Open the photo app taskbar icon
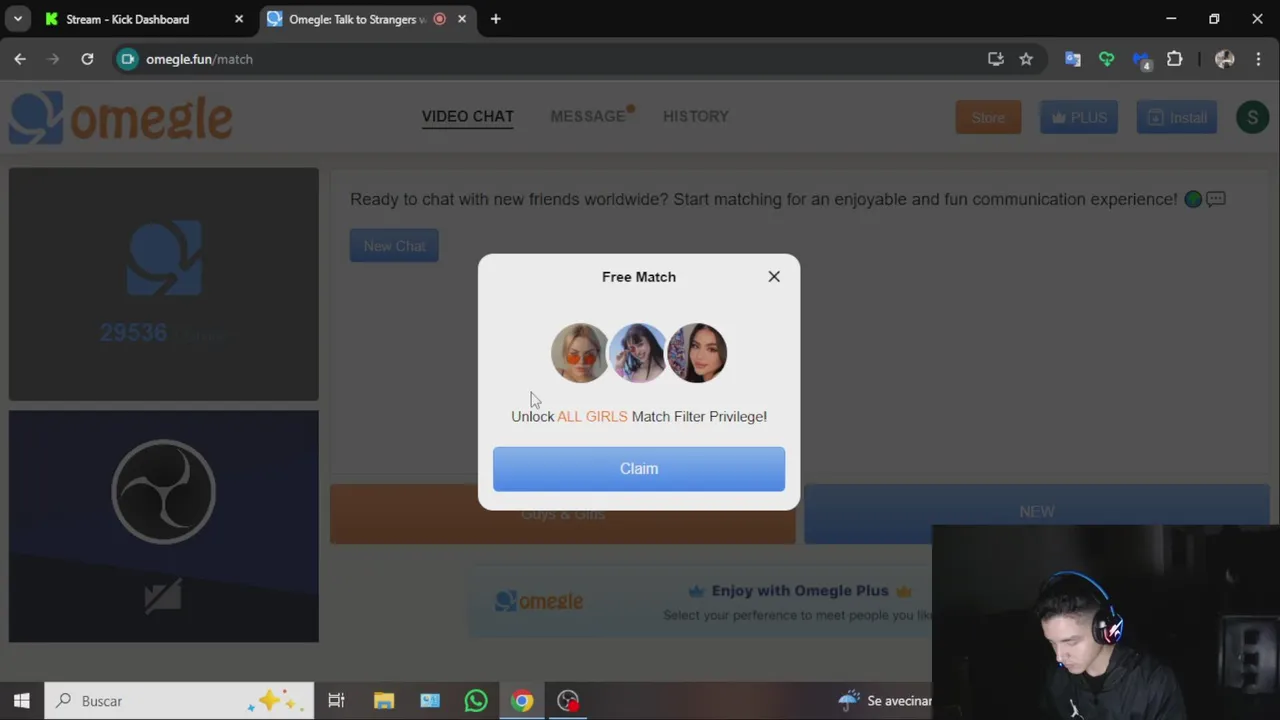Screen dimensions: 1280x720 (430, 701)
